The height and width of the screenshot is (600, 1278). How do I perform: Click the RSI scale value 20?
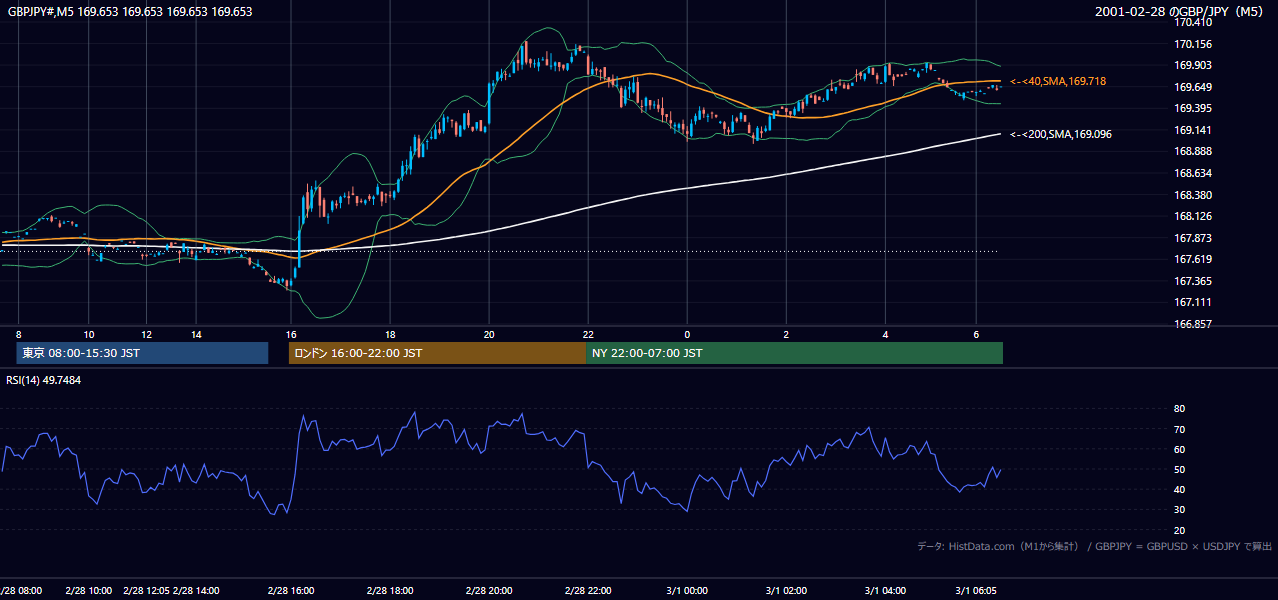pos(1179,530)
